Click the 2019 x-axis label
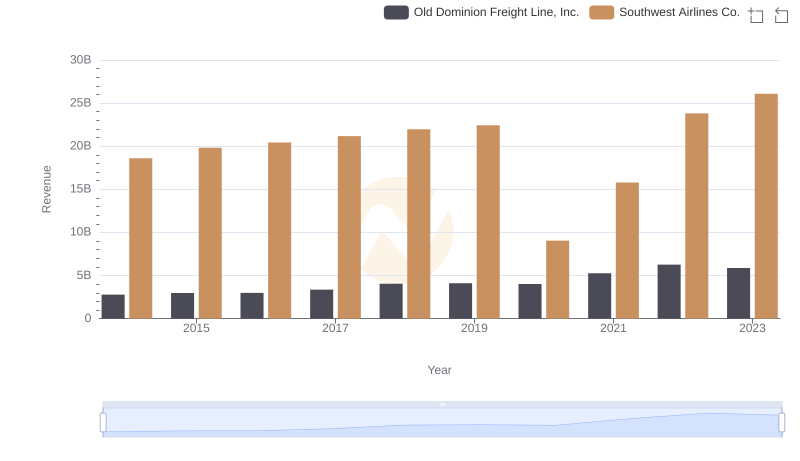800x461 pixels. (x=474, y=328)
